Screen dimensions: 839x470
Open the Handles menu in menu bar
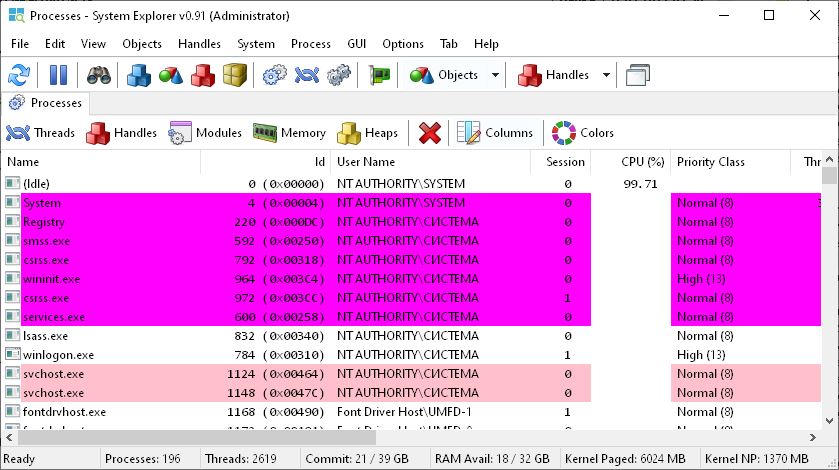click(199, 44)
